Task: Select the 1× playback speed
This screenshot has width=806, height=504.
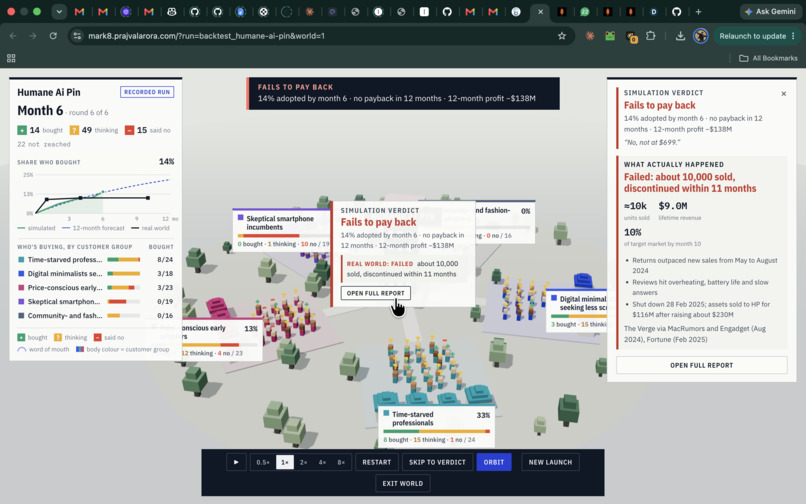Action: pyautogui.click(x=284, y=462)
